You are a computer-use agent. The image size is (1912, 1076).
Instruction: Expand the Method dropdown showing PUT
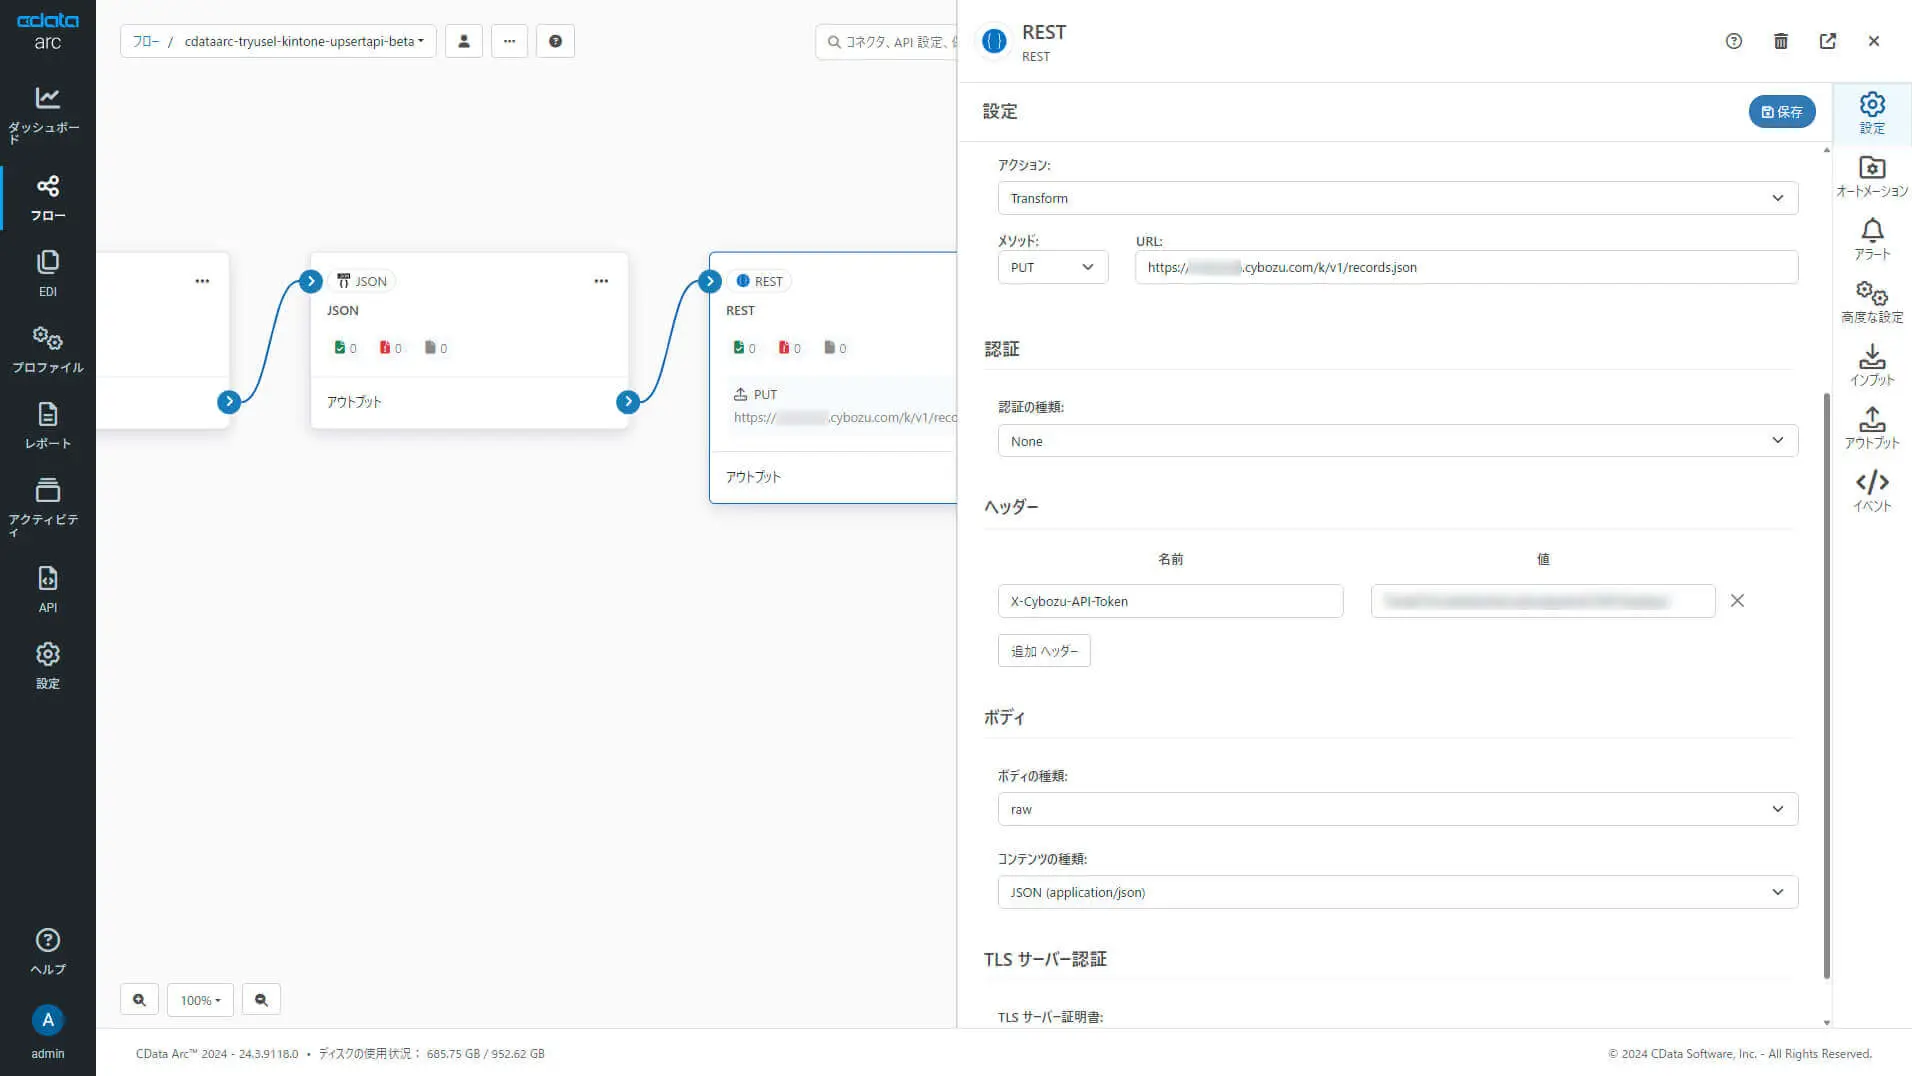tap(1053, 267)
